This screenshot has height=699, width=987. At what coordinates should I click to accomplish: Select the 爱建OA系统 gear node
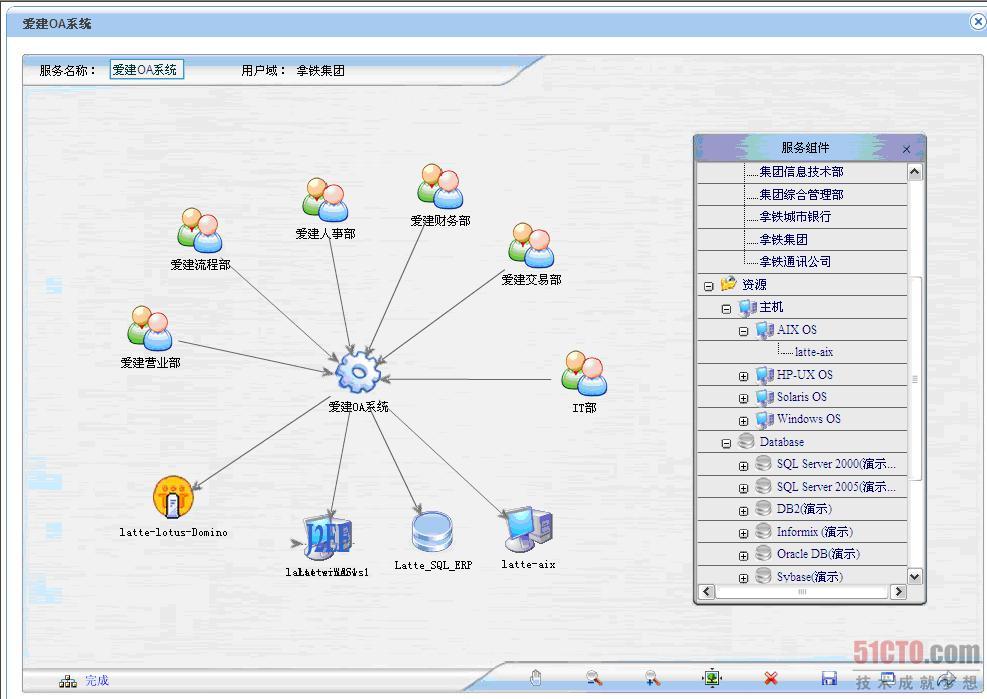point(358,372)
